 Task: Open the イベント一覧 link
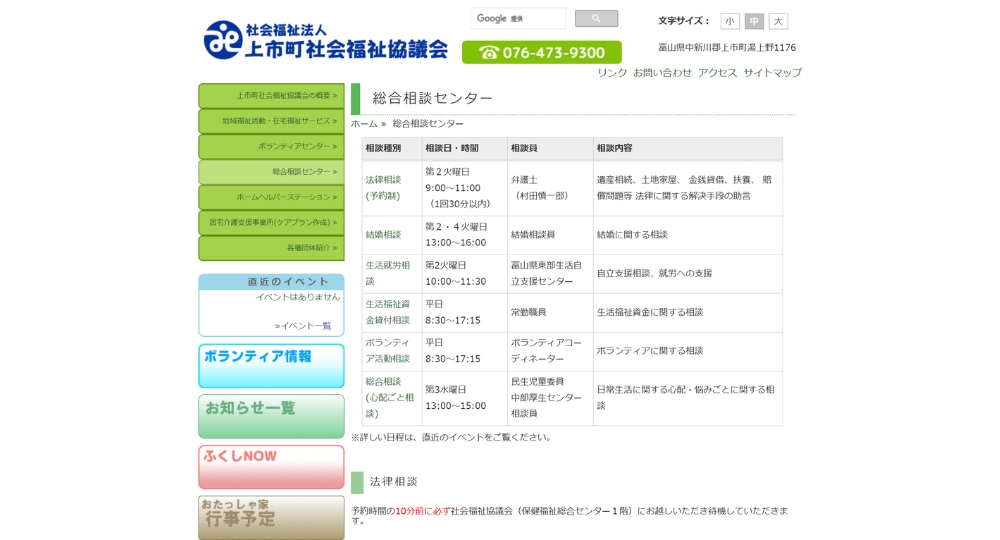303,326
